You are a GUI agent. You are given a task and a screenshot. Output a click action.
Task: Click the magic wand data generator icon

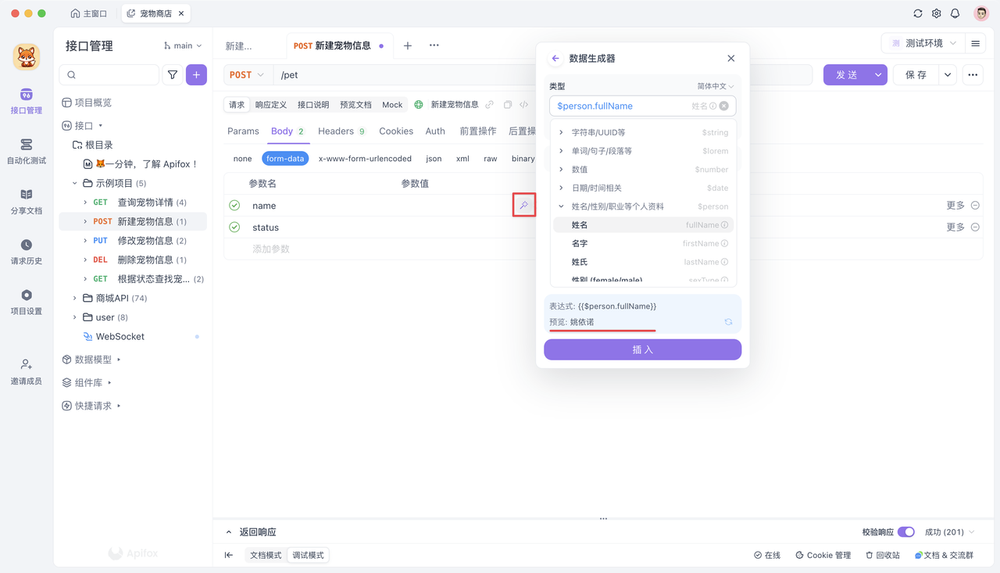[x=523, y=205]
